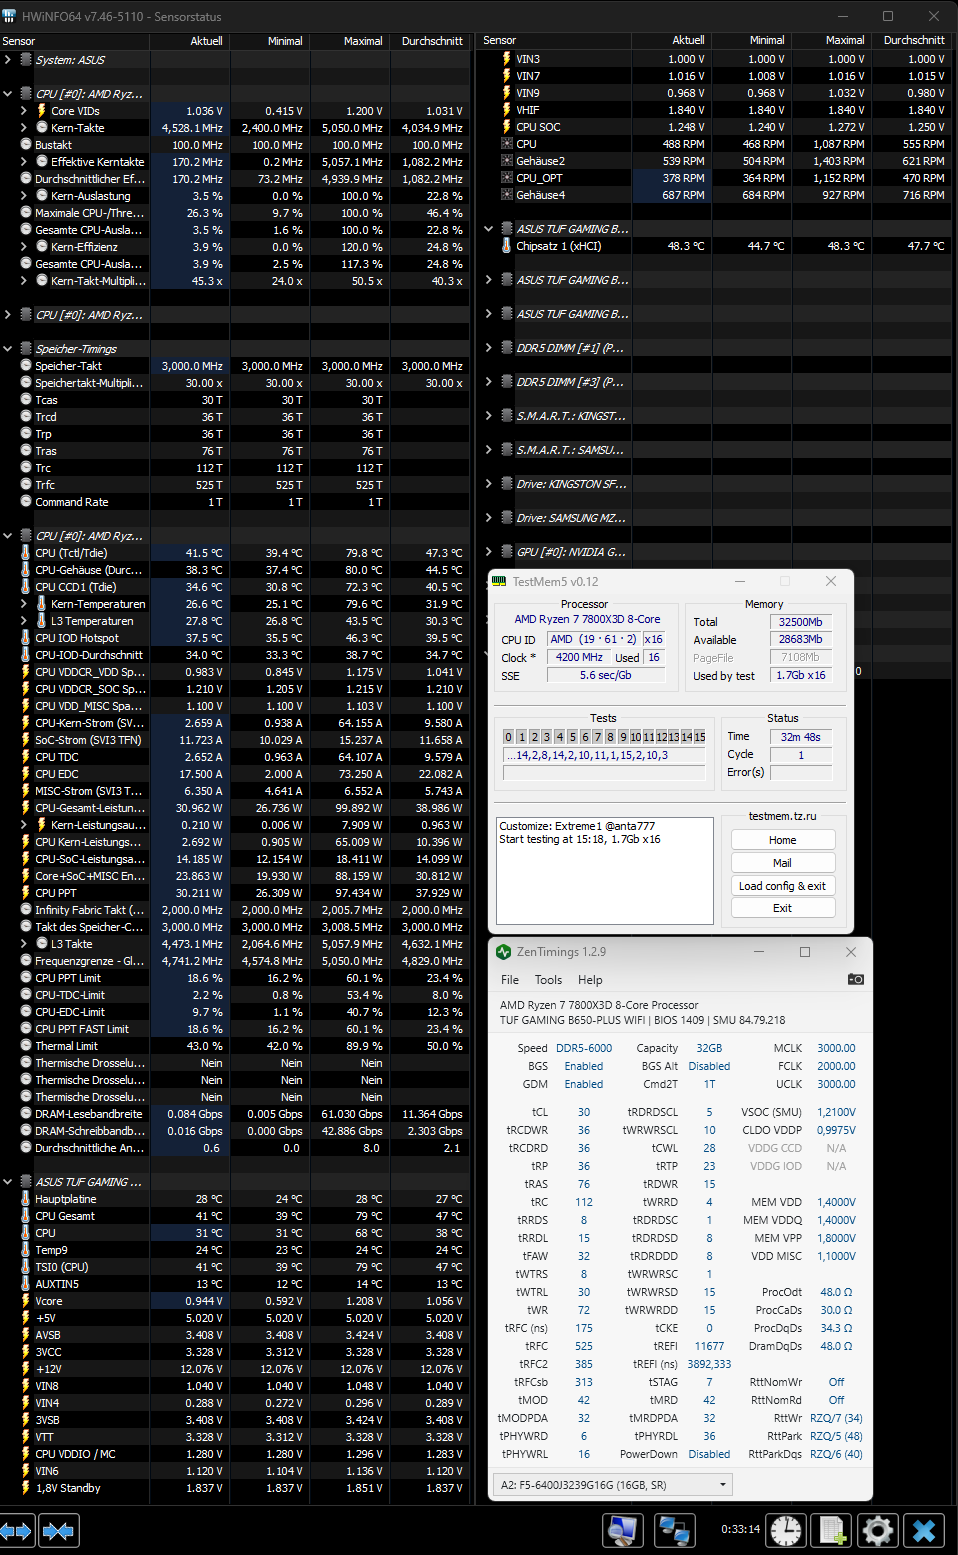
Task: Expand the DDR5 DIMM [#1] group
Action: click(489, 348)
